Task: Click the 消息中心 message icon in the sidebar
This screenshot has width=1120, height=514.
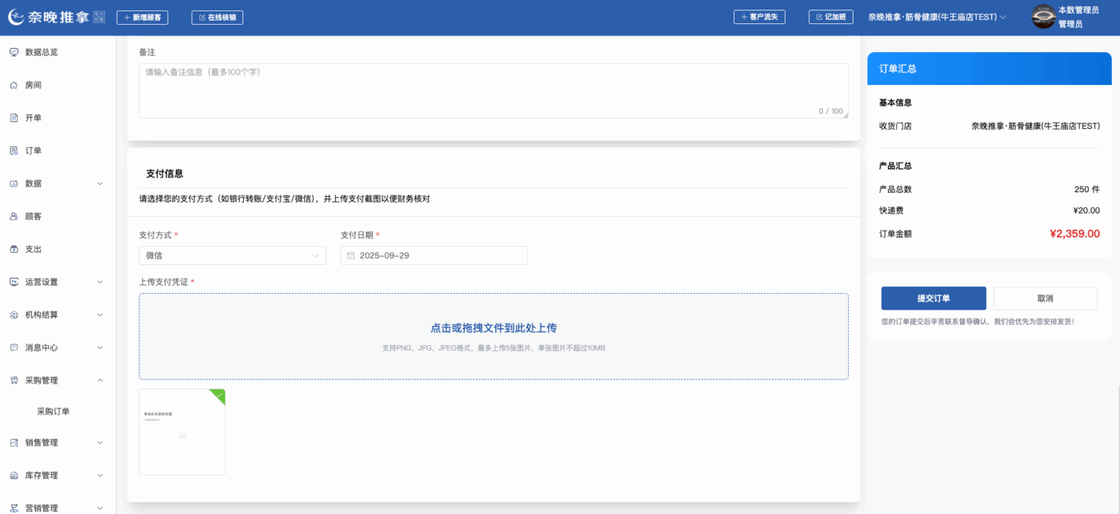Action: point(14,348)
